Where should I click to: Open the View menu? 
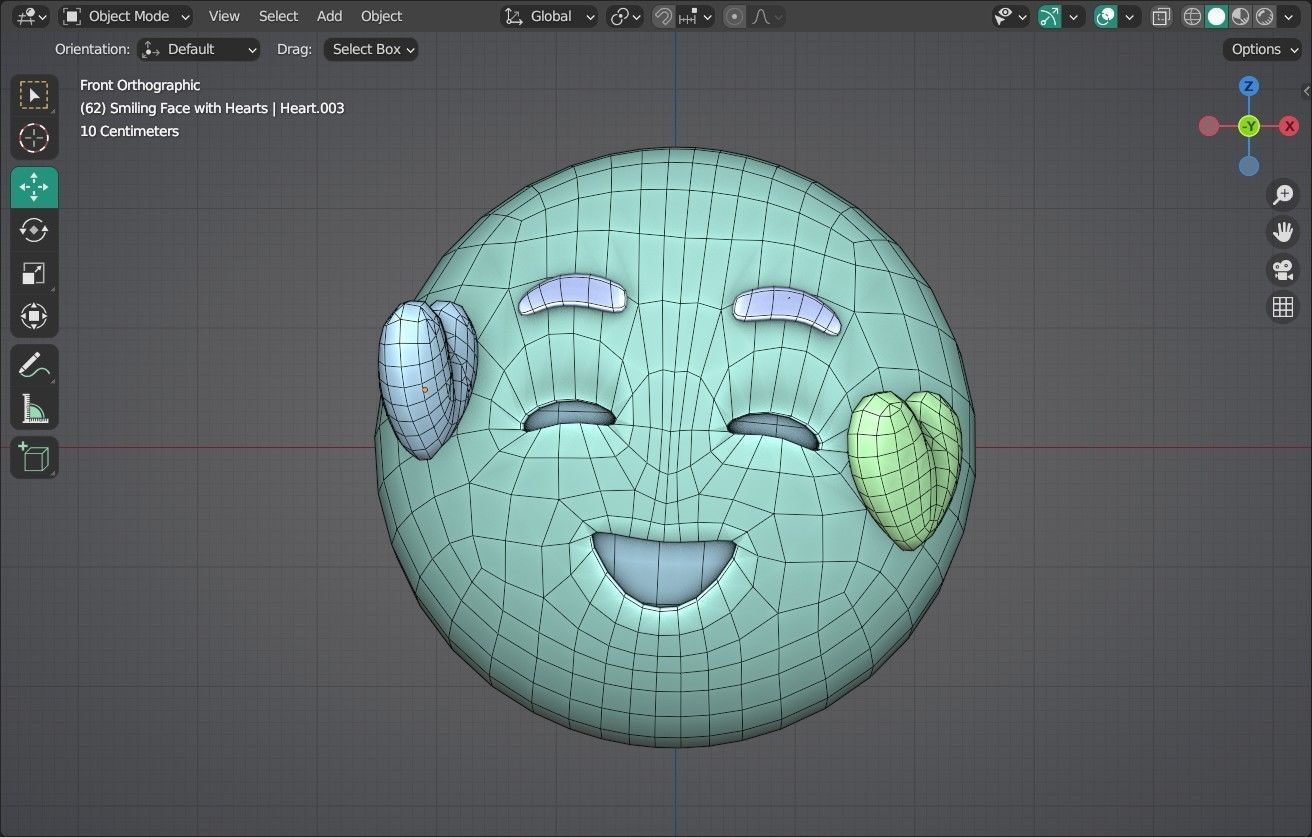tap(224, 16)
